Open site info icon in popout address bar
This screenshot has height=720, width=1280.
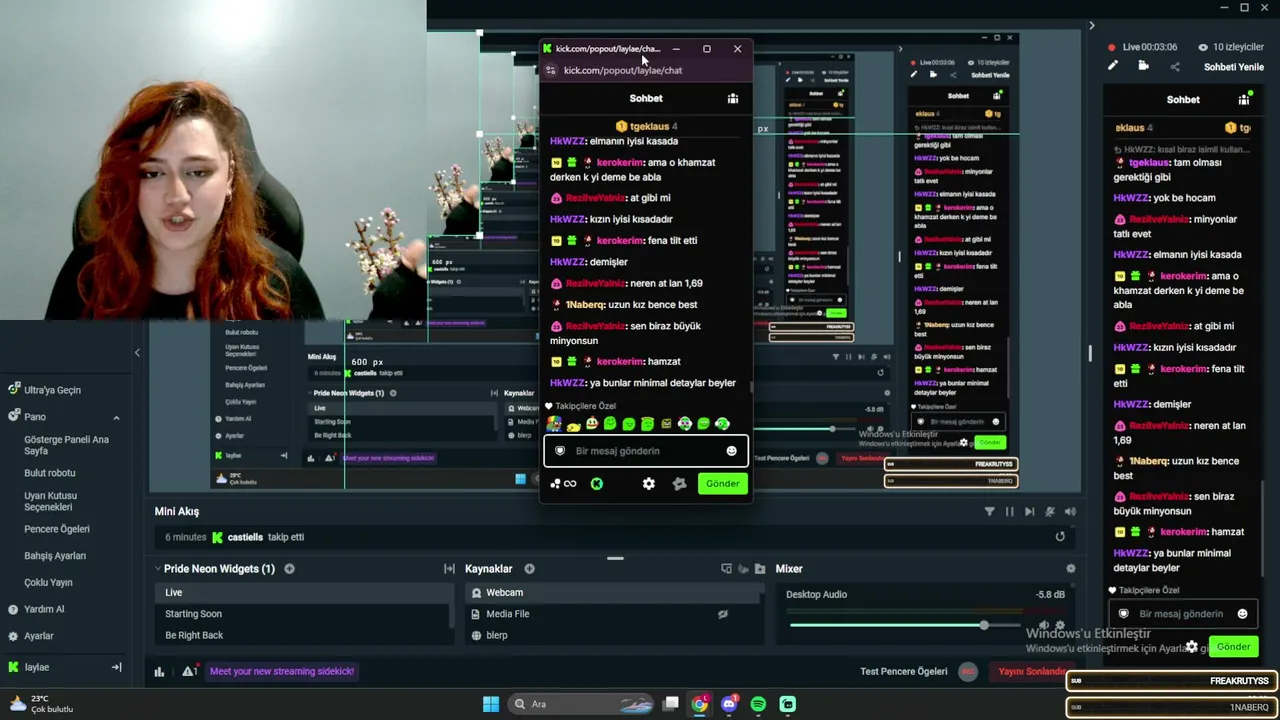(550, 71)
